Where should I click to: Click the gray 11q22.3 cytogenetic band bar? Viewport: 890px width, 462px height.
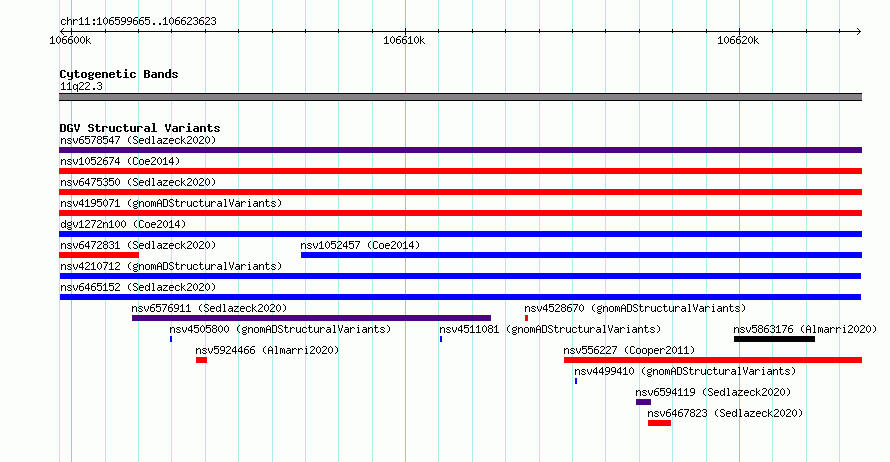[460, 97]
